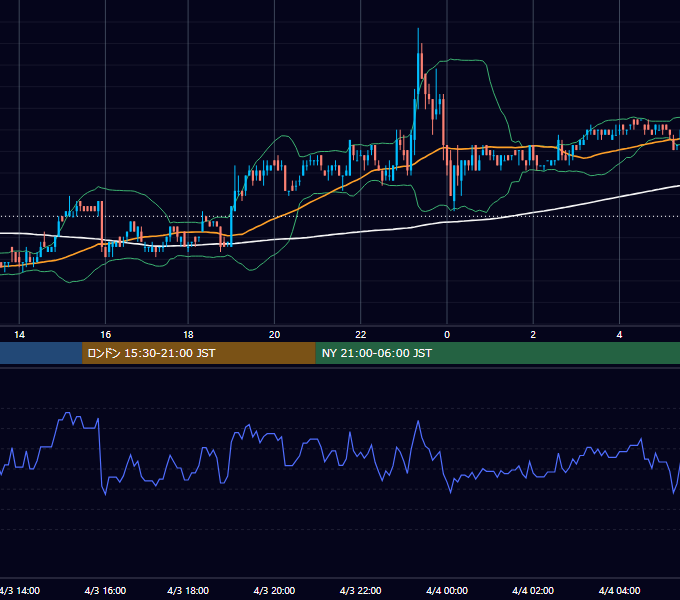Click the London 15:30-21:00 JST session bar
This screenshot has width=680, height=600.
[199, 353]
